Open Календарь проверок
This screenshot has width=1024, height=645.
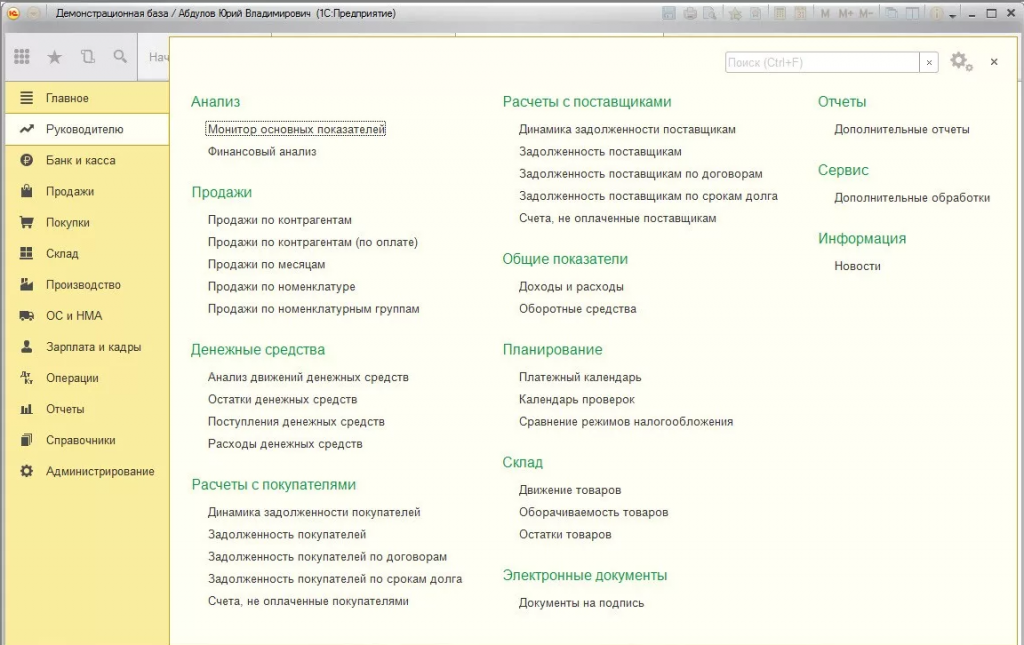coord(577,400)
